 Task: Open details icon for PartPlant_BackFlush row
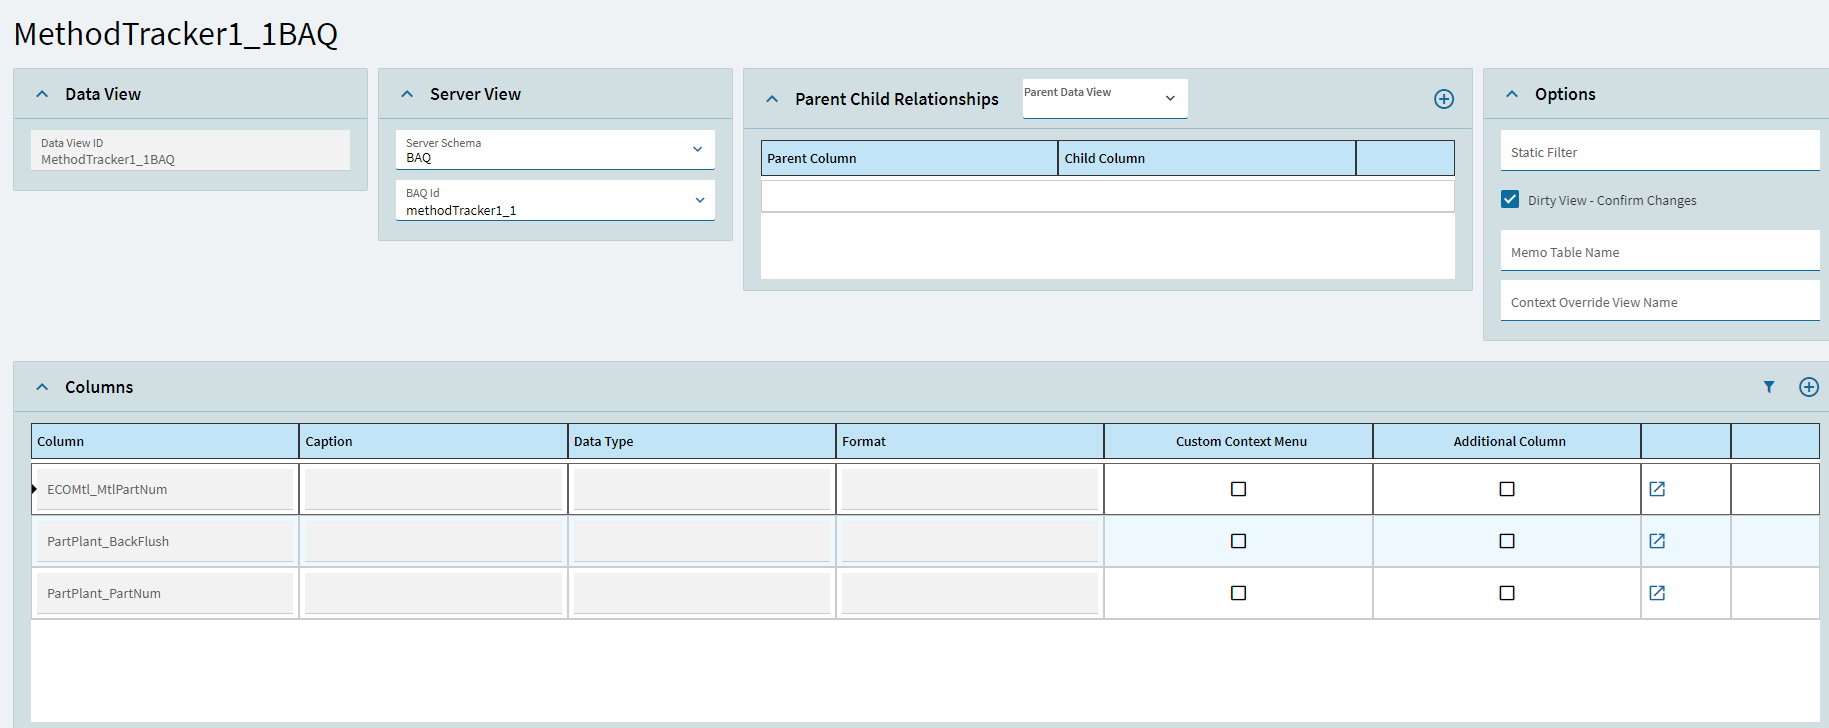[1656, 541]
